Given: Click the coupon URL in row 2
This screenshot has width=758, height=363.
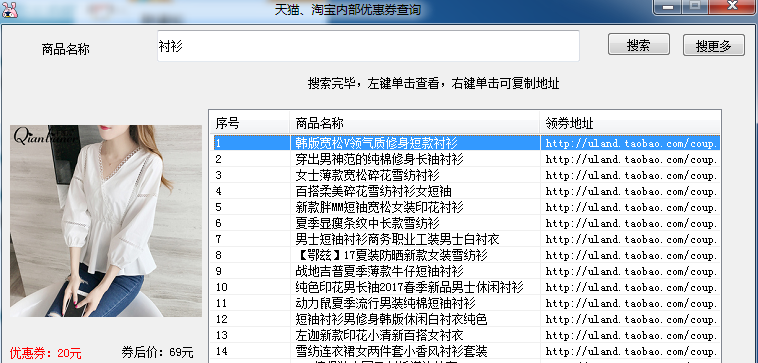Looking at the screenshot, I should (631, 160).
